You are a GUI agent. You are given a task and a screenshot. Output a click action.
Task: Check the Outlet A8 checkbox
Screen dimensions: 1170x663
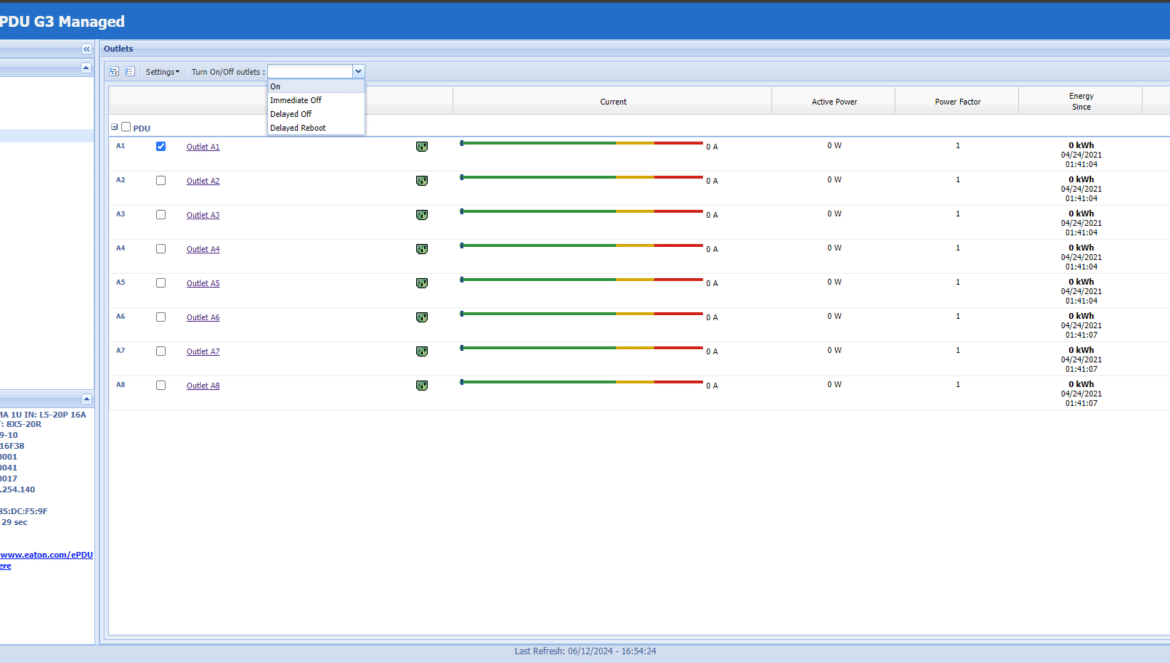pyautogui.click(x=160, y=386)
